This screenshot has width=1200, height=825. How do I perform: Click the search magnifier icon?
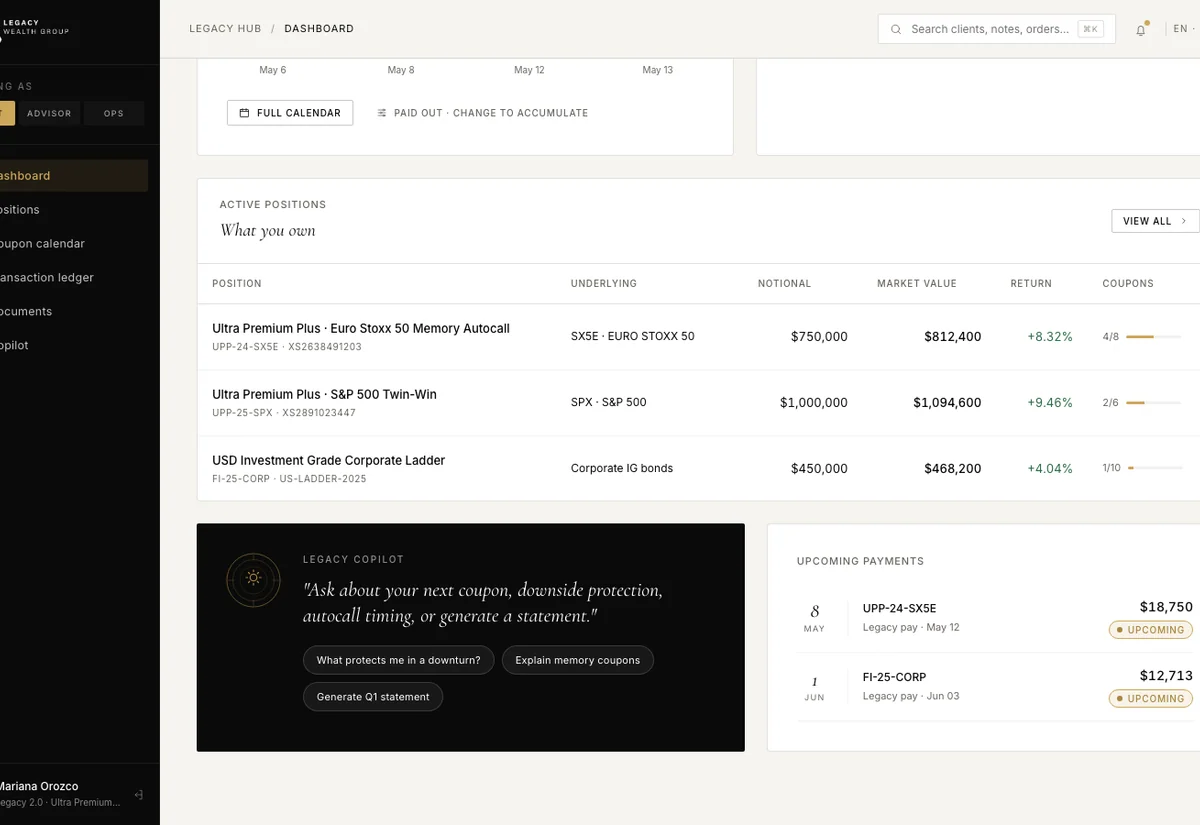click(896, 30)
